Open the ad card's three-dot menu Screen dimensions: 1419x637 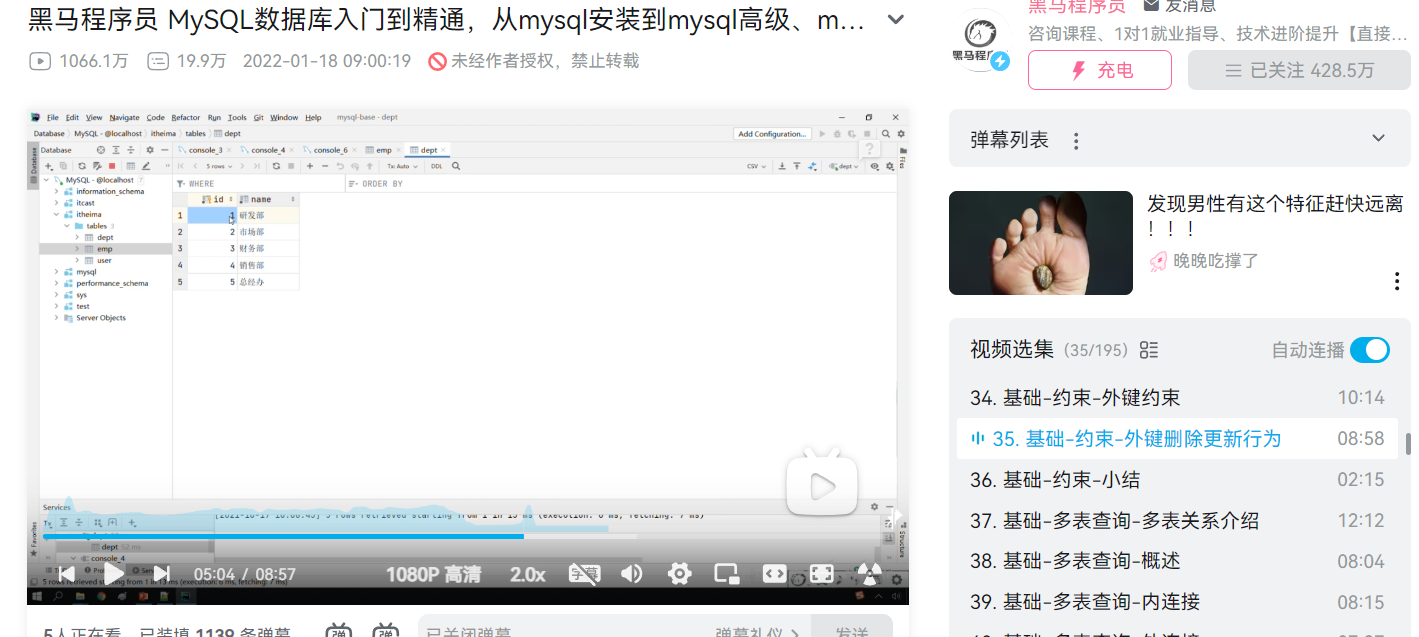coord(1397,281)
